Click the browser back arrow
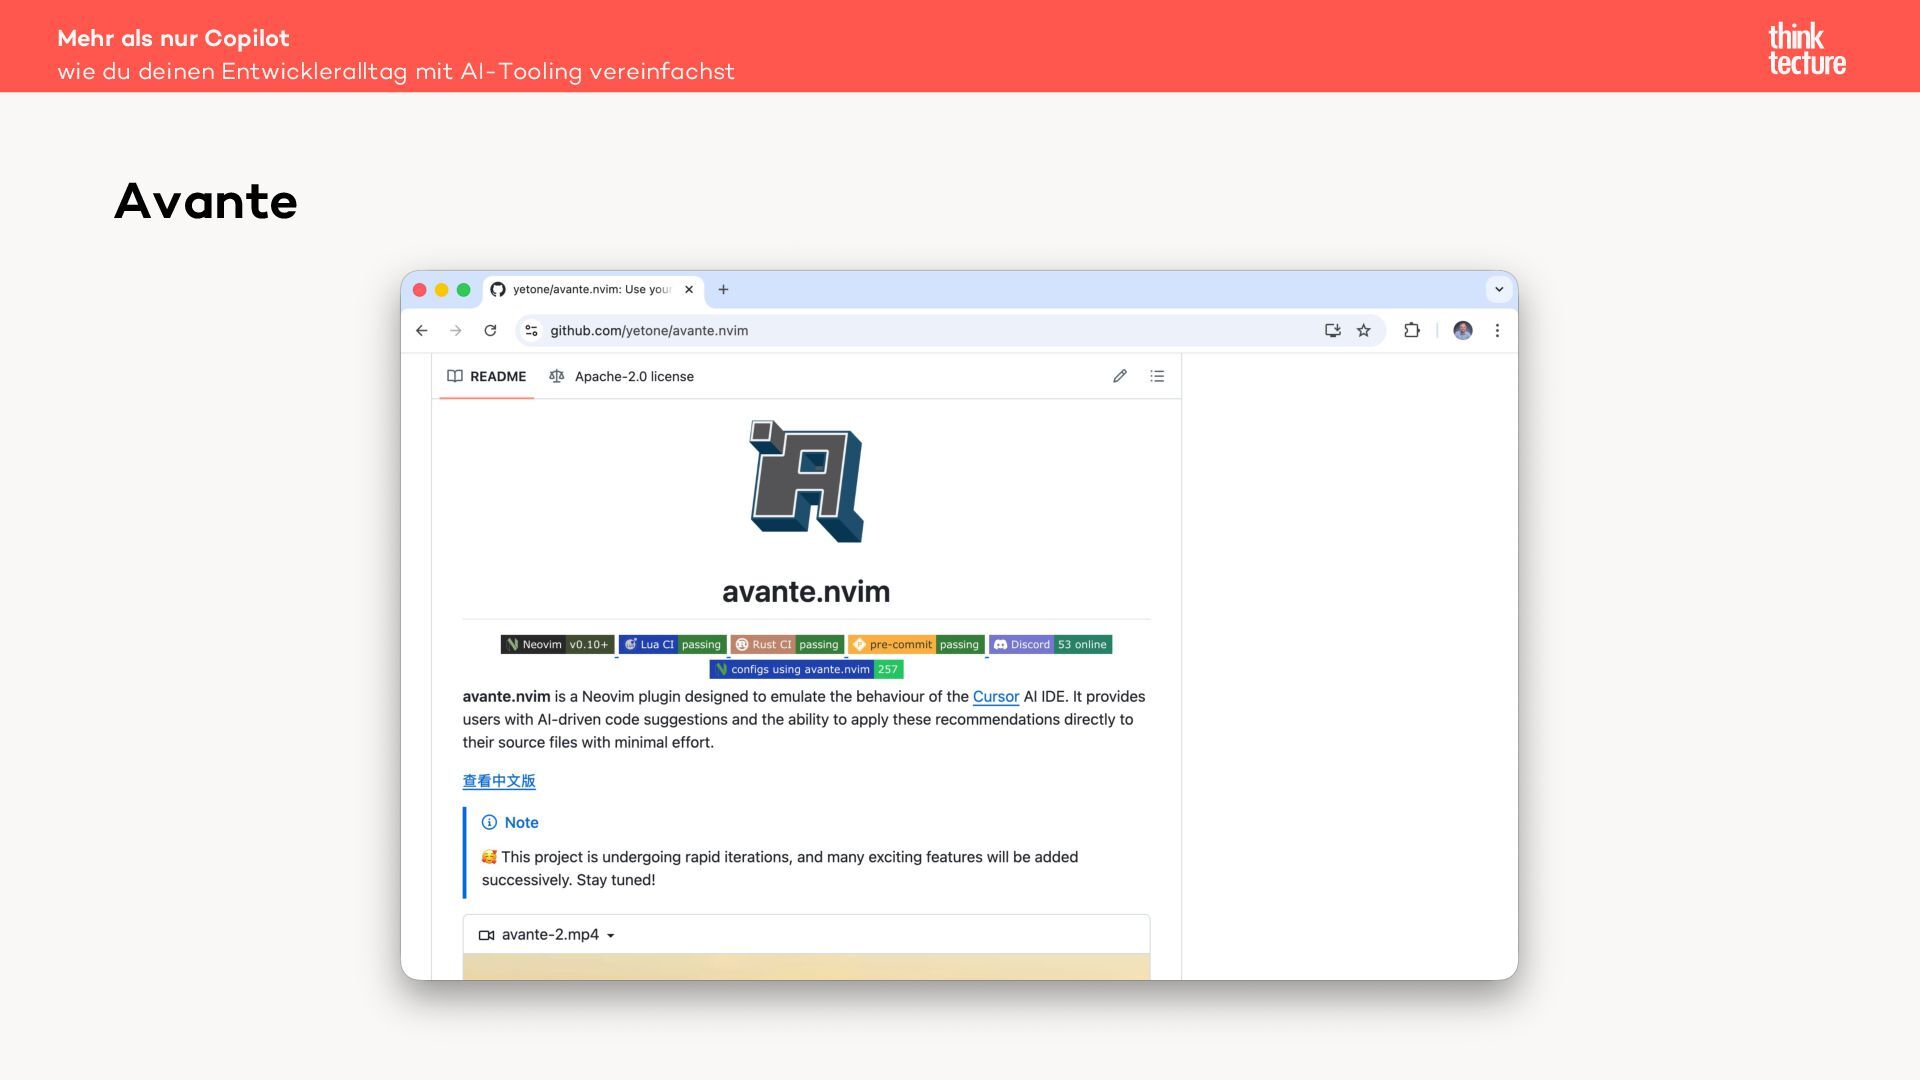Image resolution: width=1920 pixels, height=1080 pixels. click(422, 331)
